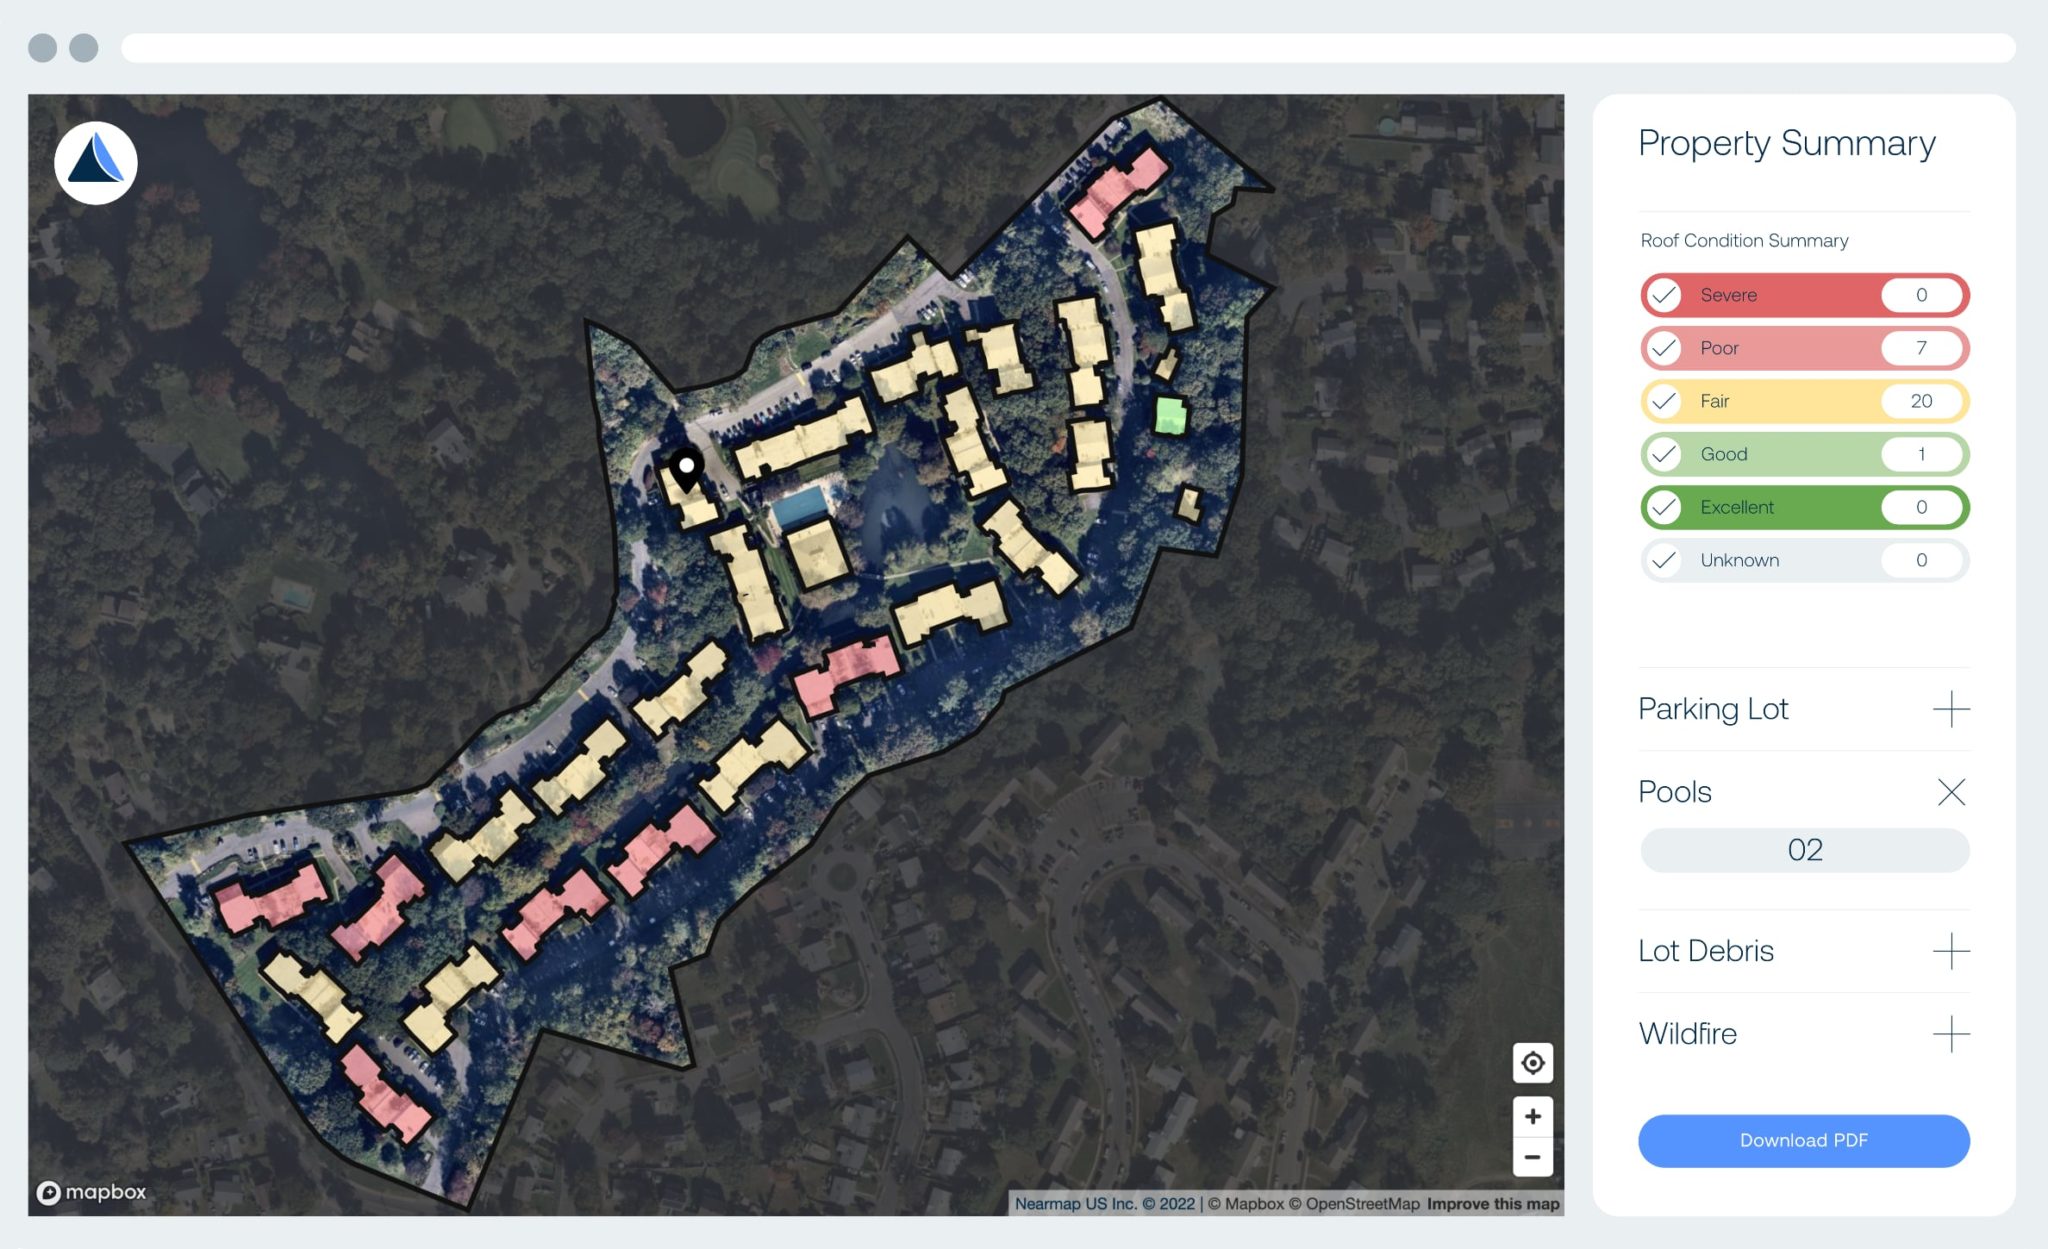Dismiss the Pools overlay with the X
2048x1249 pixels.
(1951, 791)
